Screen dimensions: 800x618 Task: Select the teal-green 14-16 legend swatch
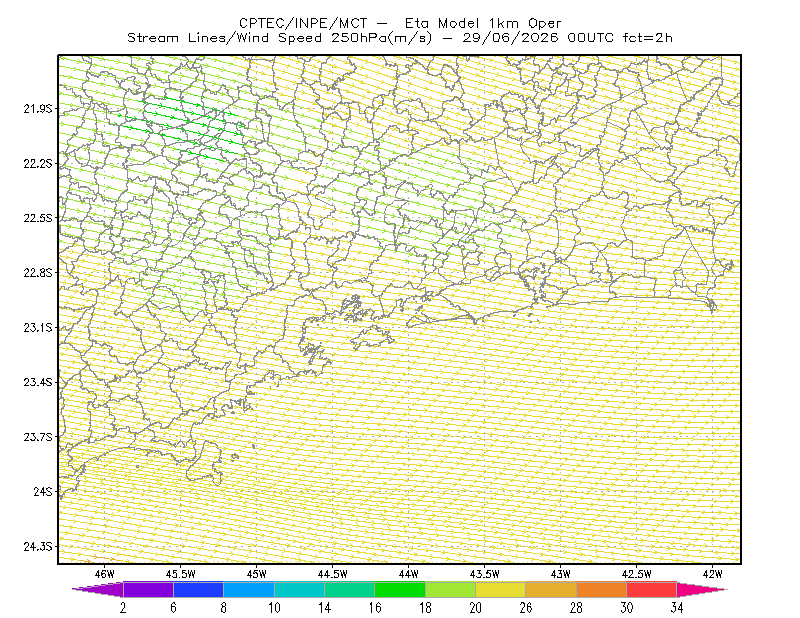tap(349, 589)
